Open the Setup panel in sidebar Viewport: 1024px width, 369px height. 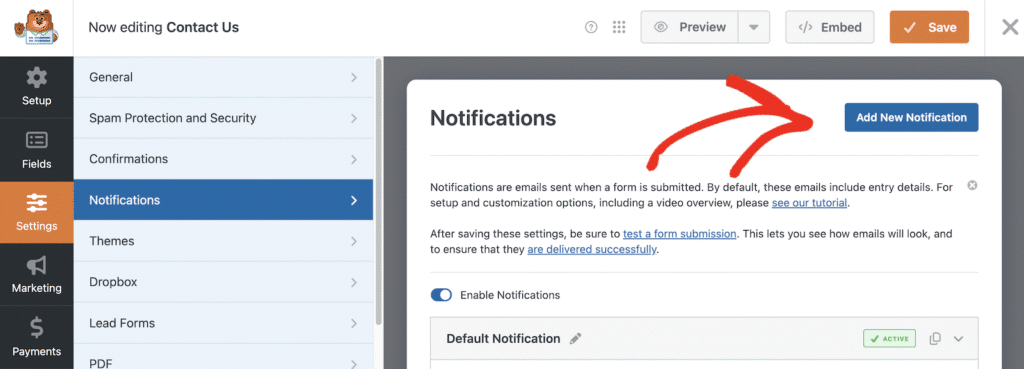(x=37, y=87)
